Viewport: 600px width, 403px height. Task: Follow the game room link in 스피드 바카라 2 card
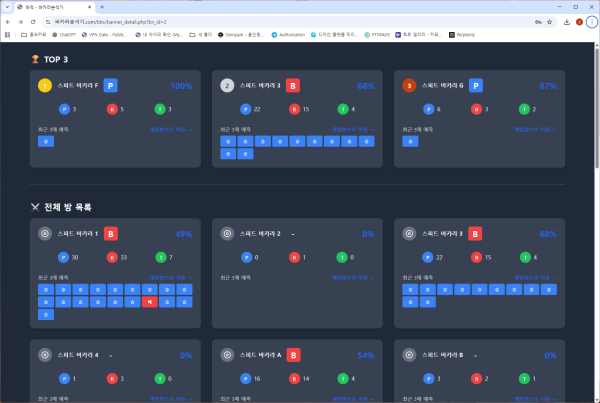click(350, 277)
